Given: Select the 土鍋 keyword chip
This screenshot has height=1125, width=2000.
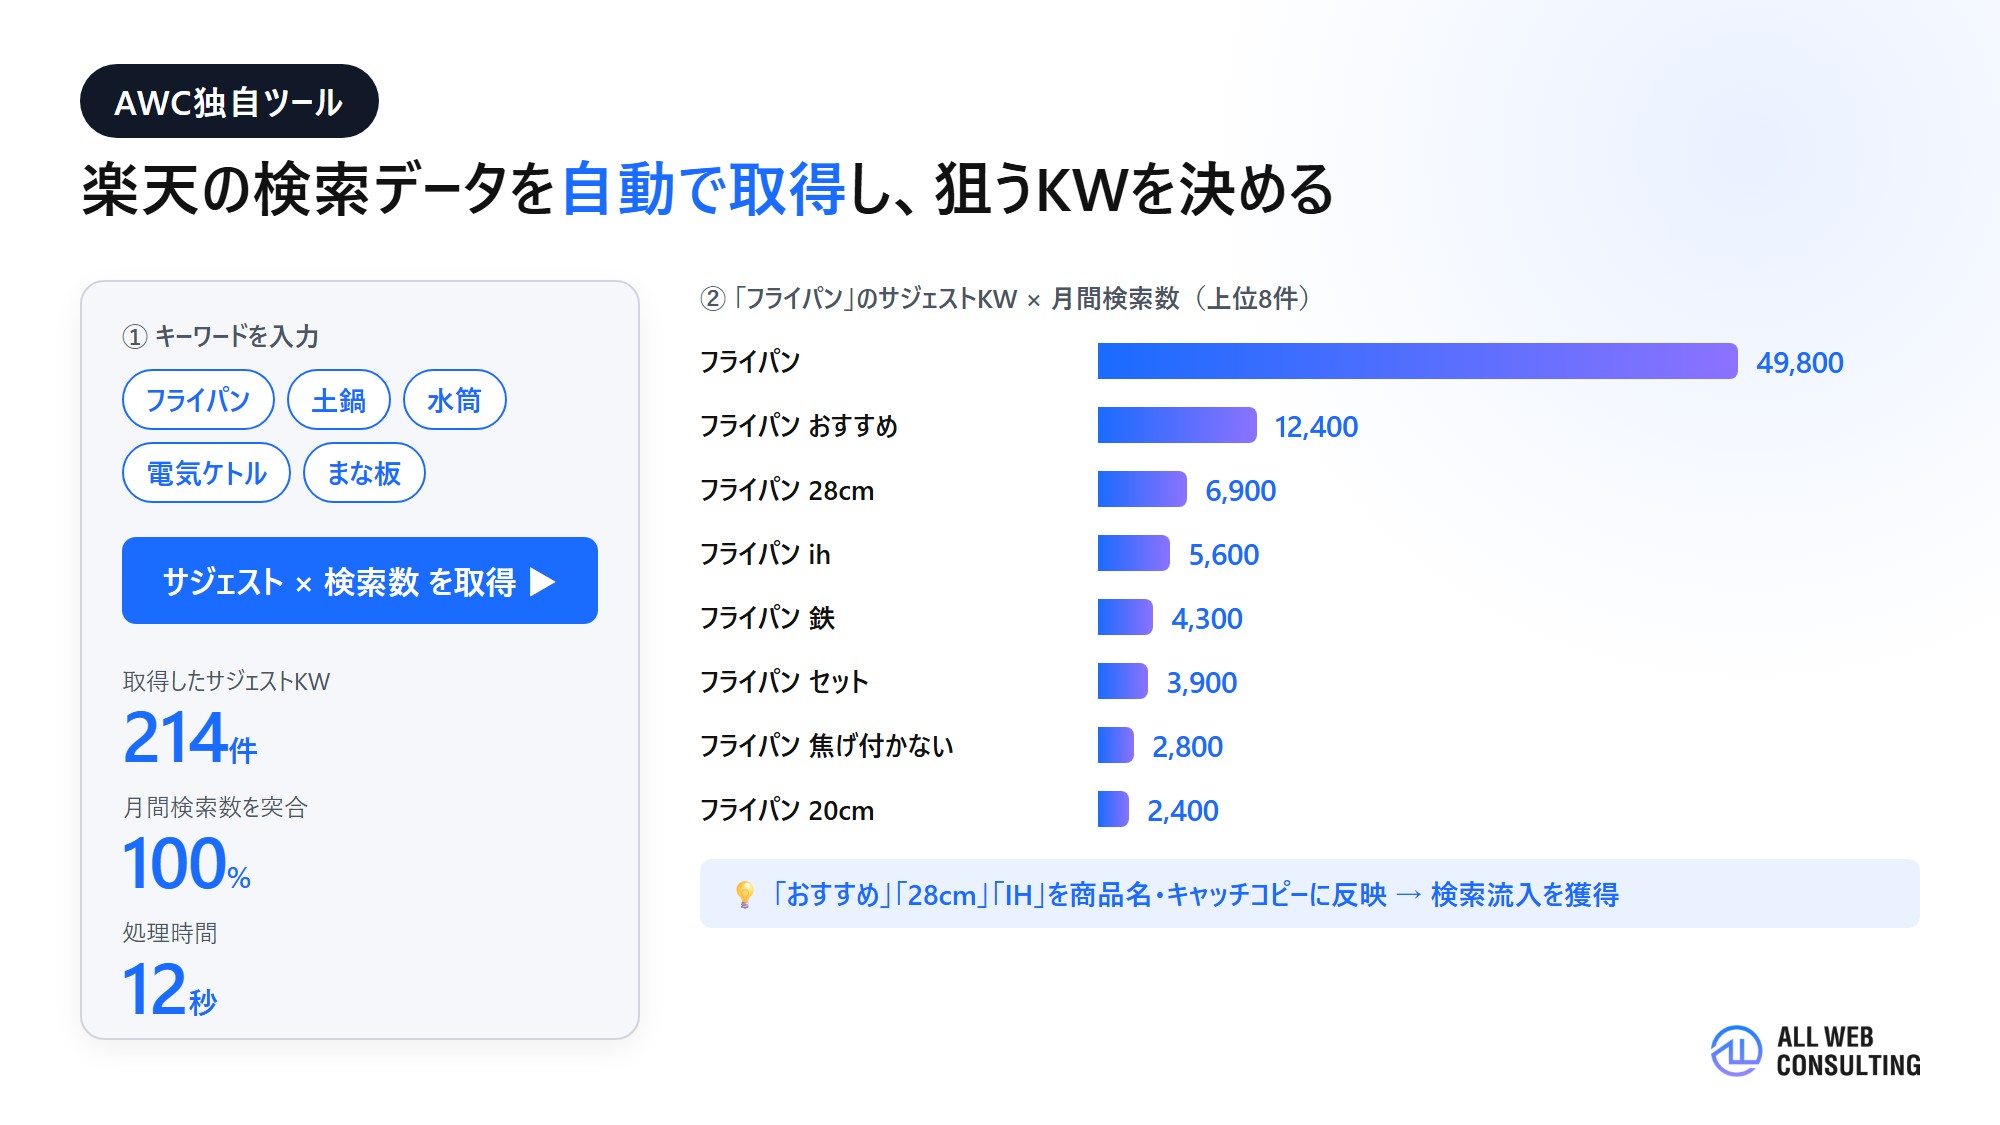Looking at the screenshot, I should coord(338,400).
